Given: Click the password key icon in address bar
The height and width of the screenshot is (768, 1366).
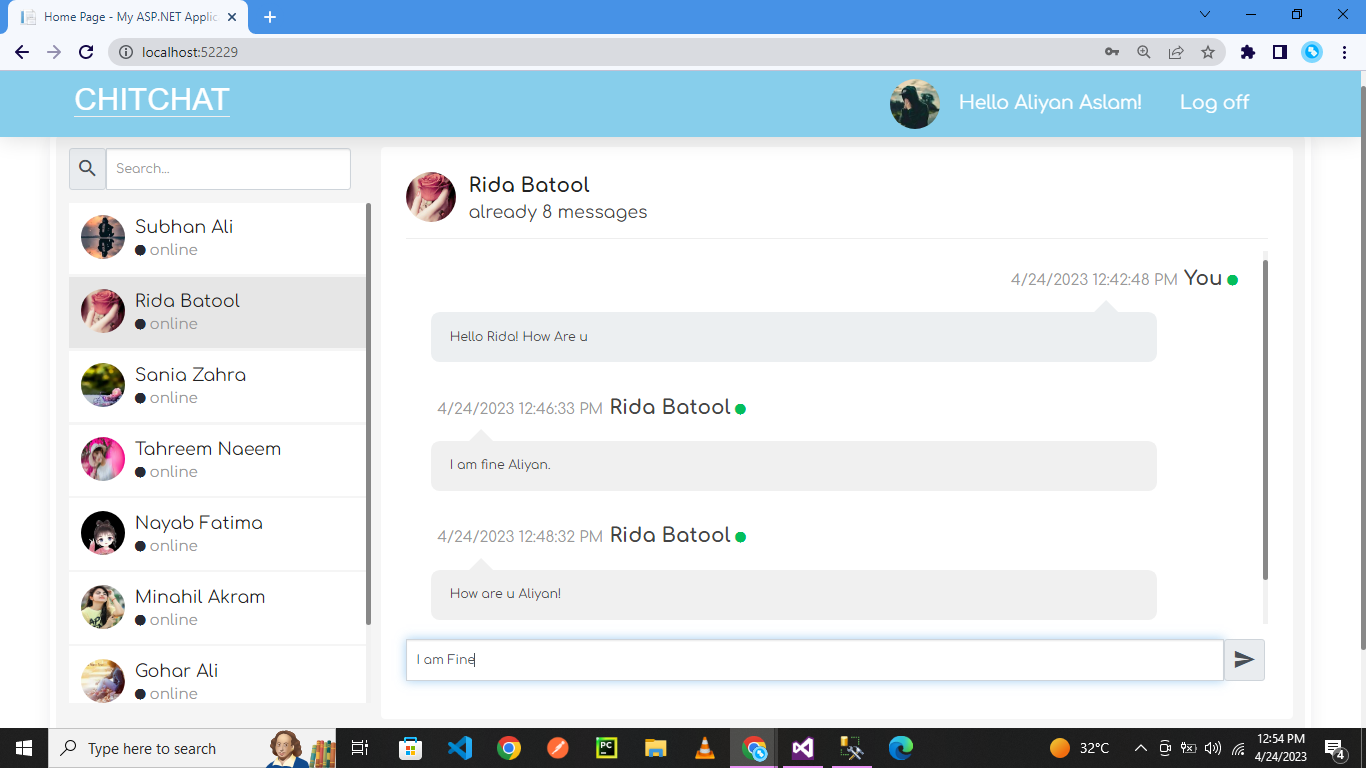Looking at the screenshot, I should [1112, 52].
